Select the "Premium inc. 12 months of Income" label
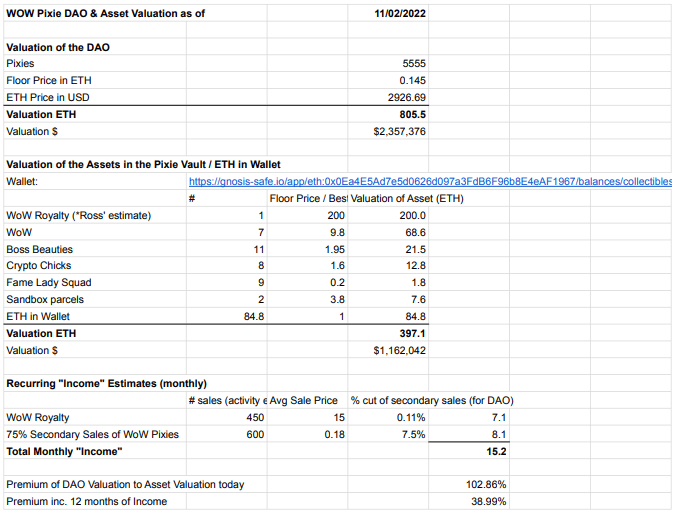 pyautogui.click(x=87, y=502)
